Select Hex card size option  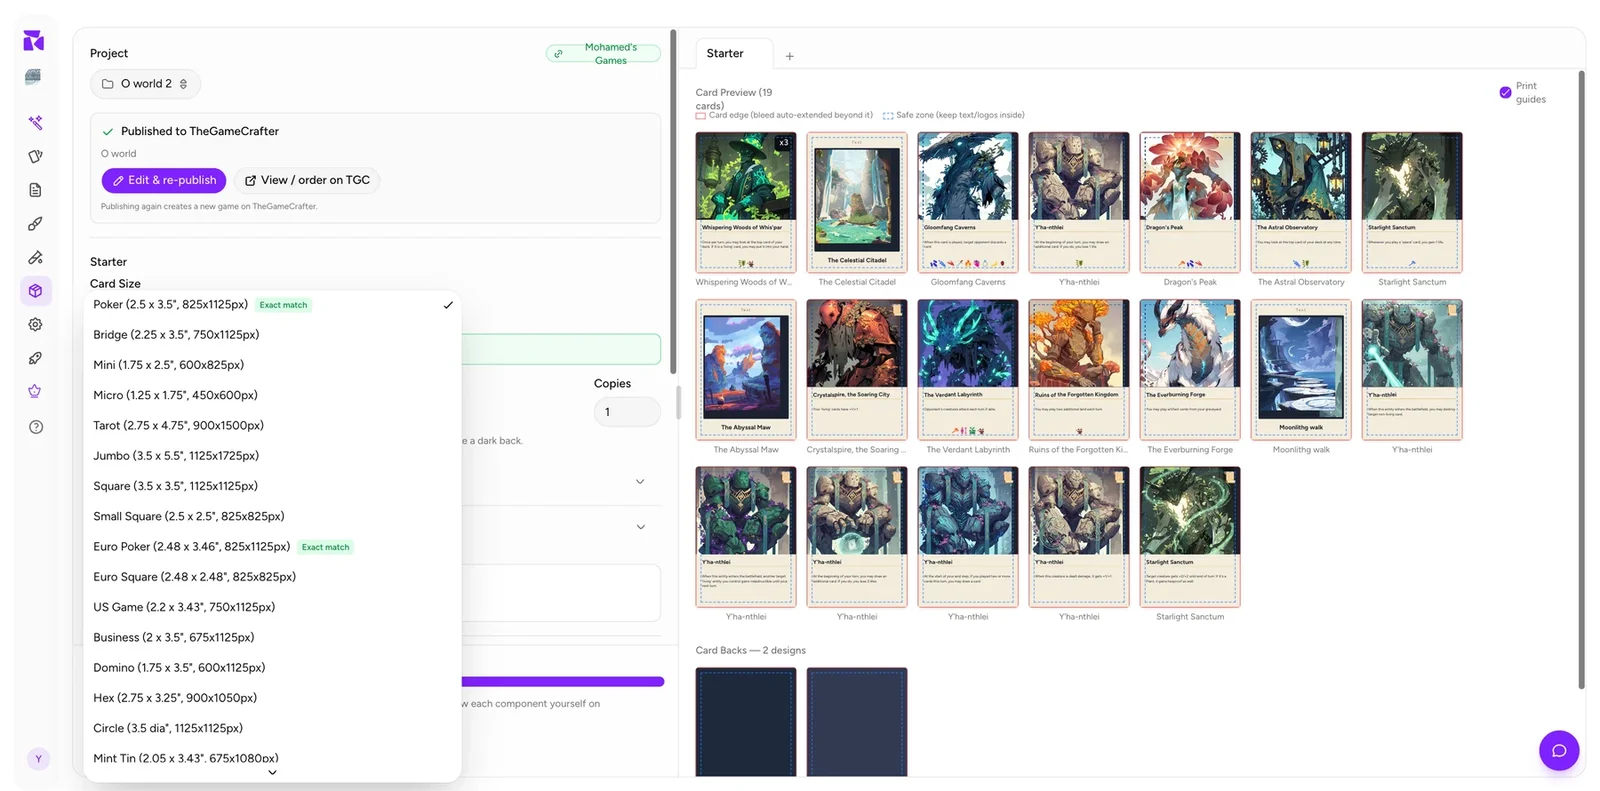(x=272, y=698)
